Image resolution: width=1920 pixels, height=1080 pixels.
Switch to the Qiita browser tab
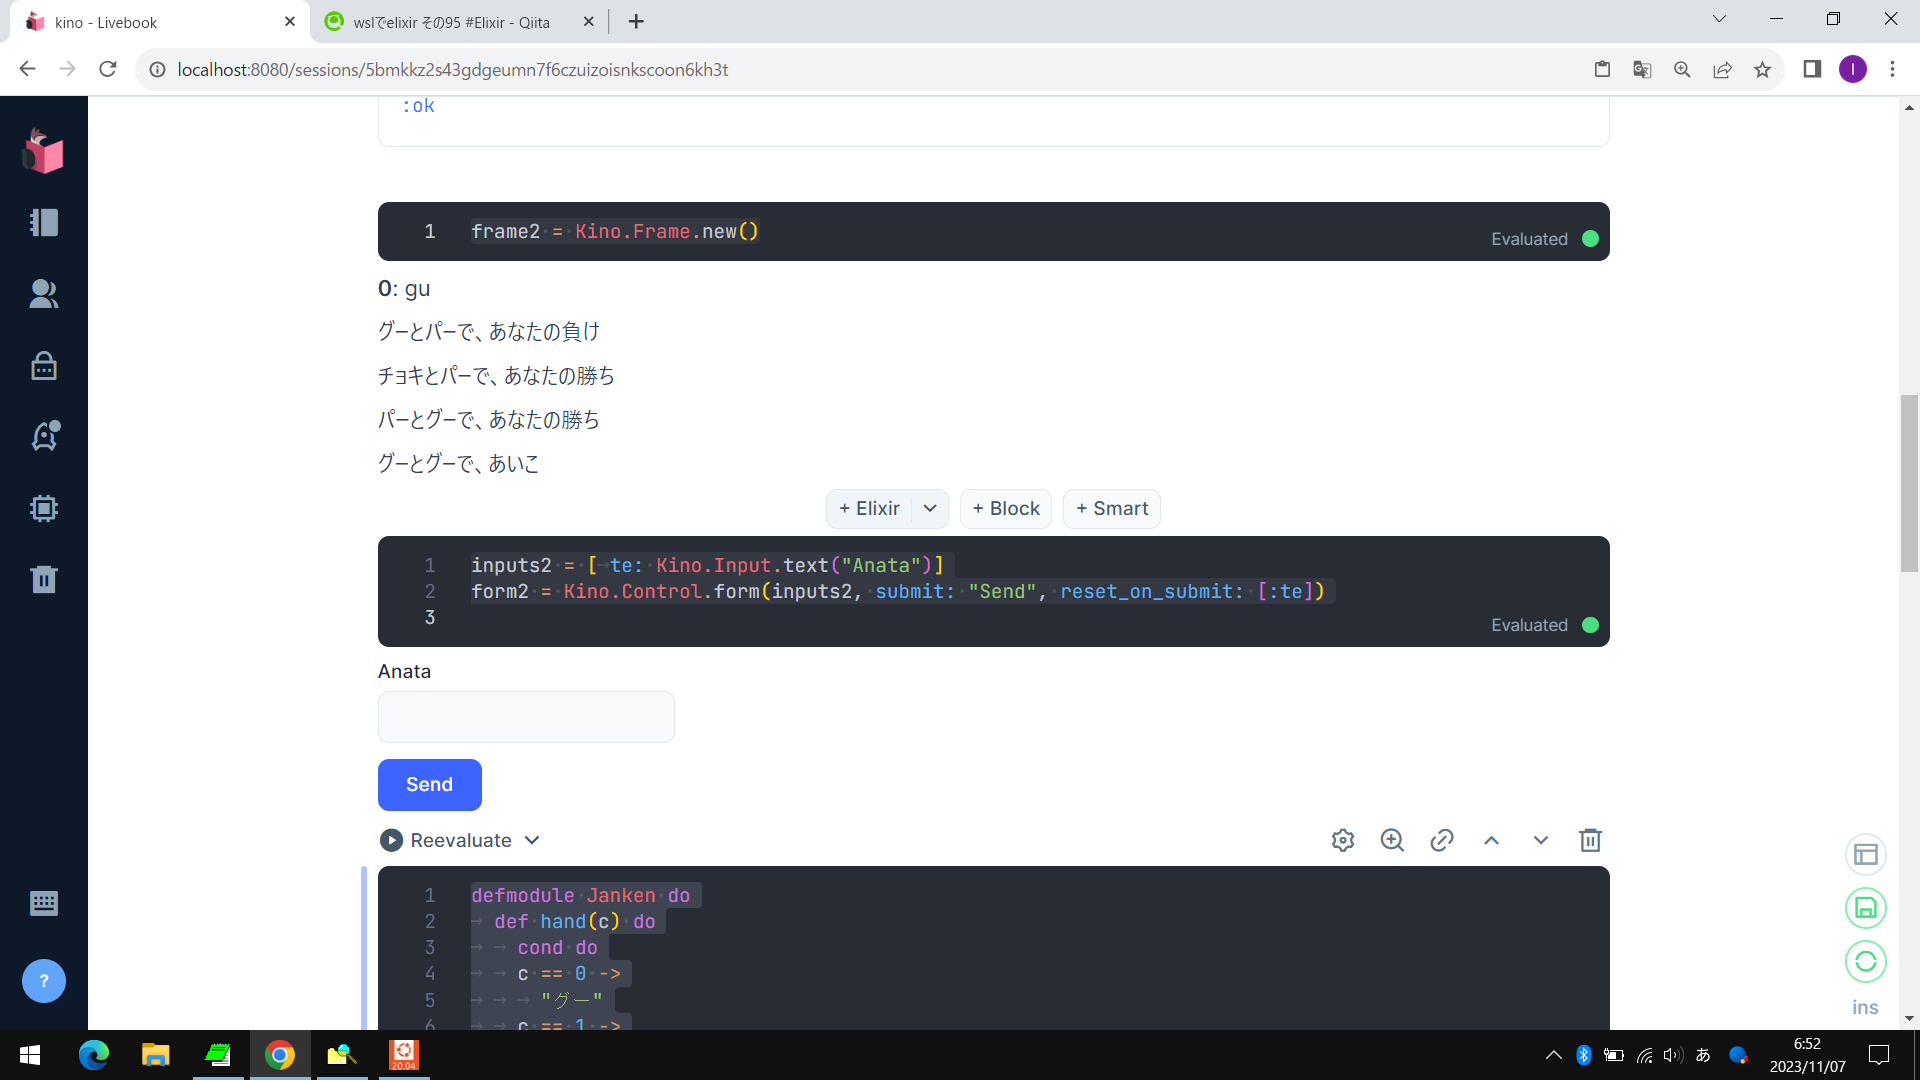tap(452, 22)
